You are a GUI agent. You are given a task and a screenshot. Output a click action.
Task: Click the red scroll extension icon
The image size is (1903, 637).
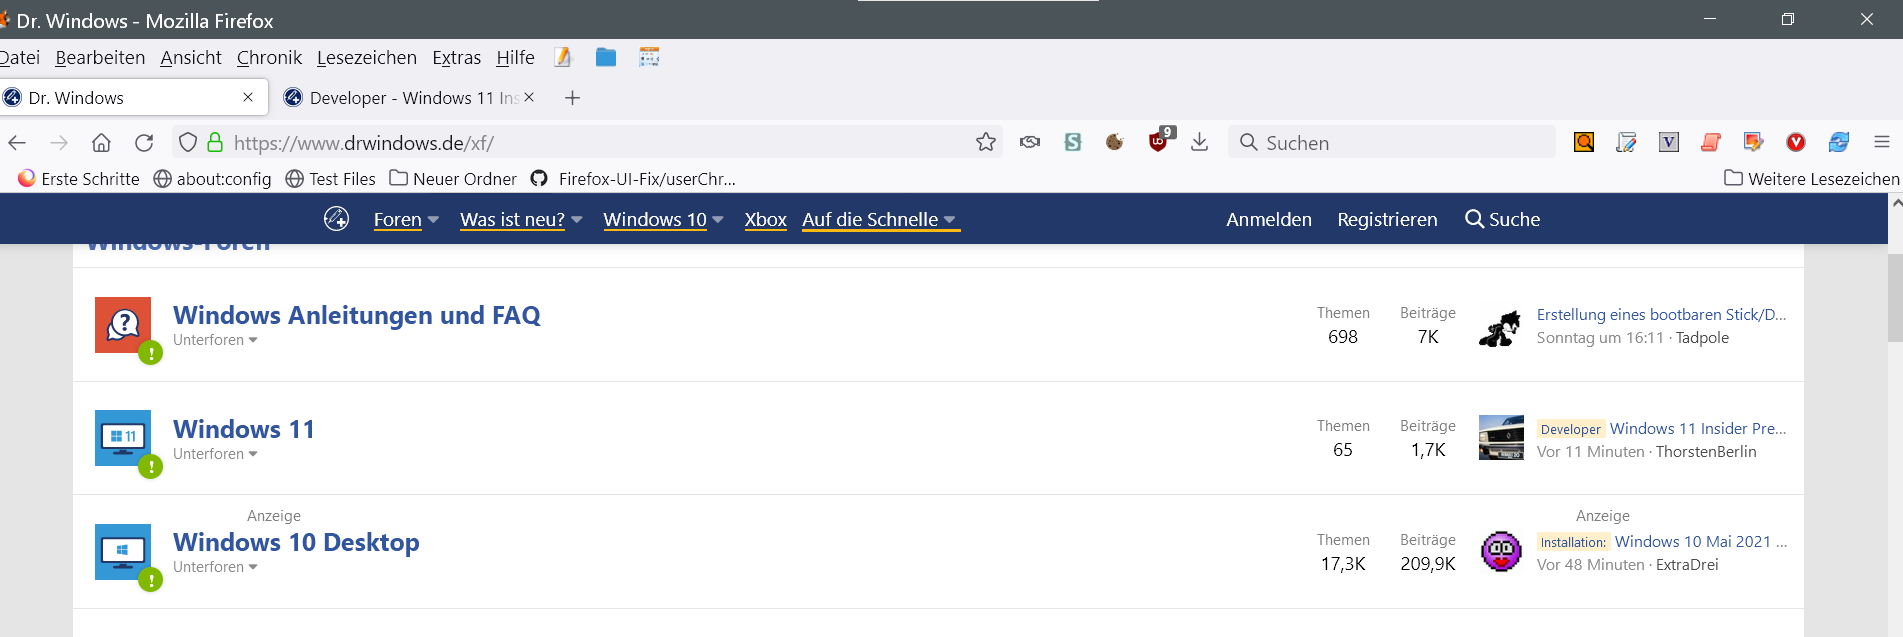(1711, 142)
